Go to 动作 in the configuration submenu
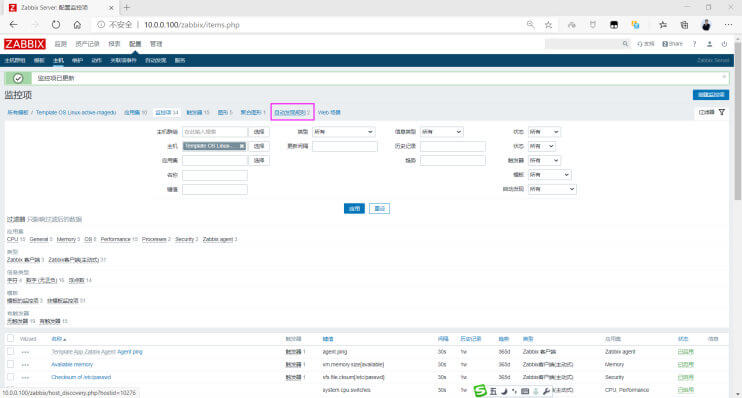 [97, 61]
